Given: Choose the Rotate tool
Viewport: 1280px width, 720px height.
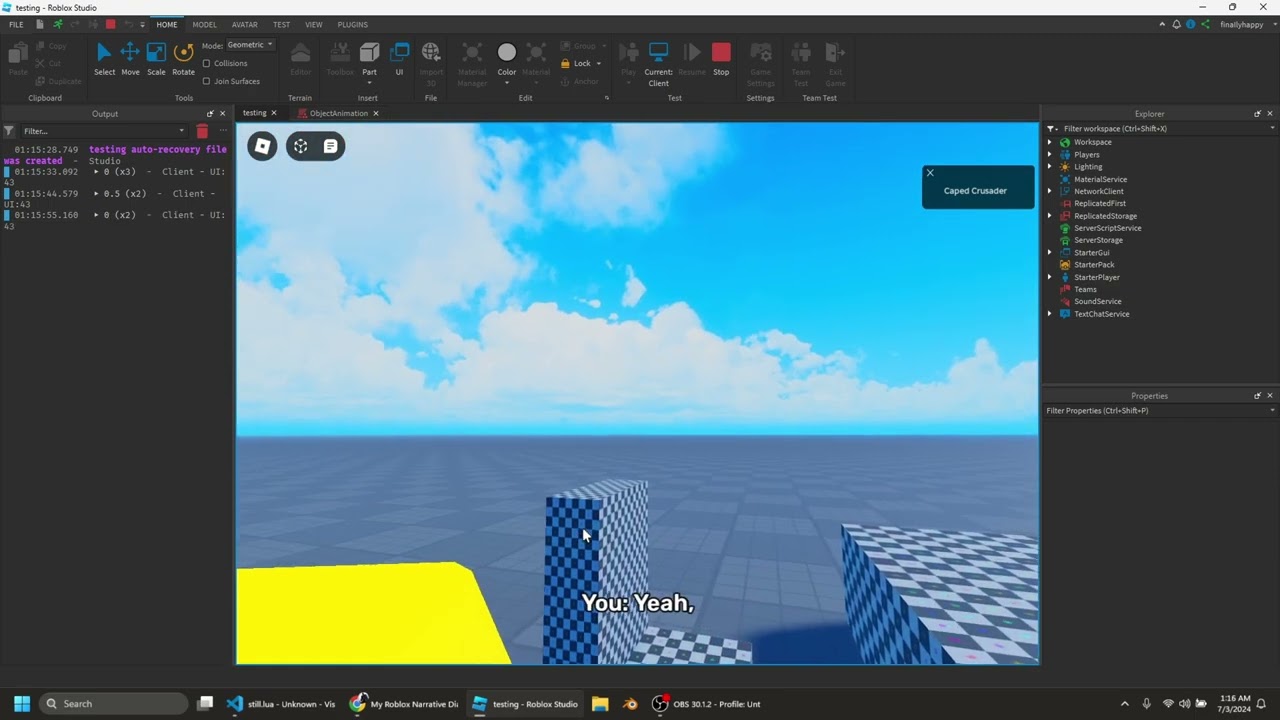Looking at the screenshot, I should 183,59.
